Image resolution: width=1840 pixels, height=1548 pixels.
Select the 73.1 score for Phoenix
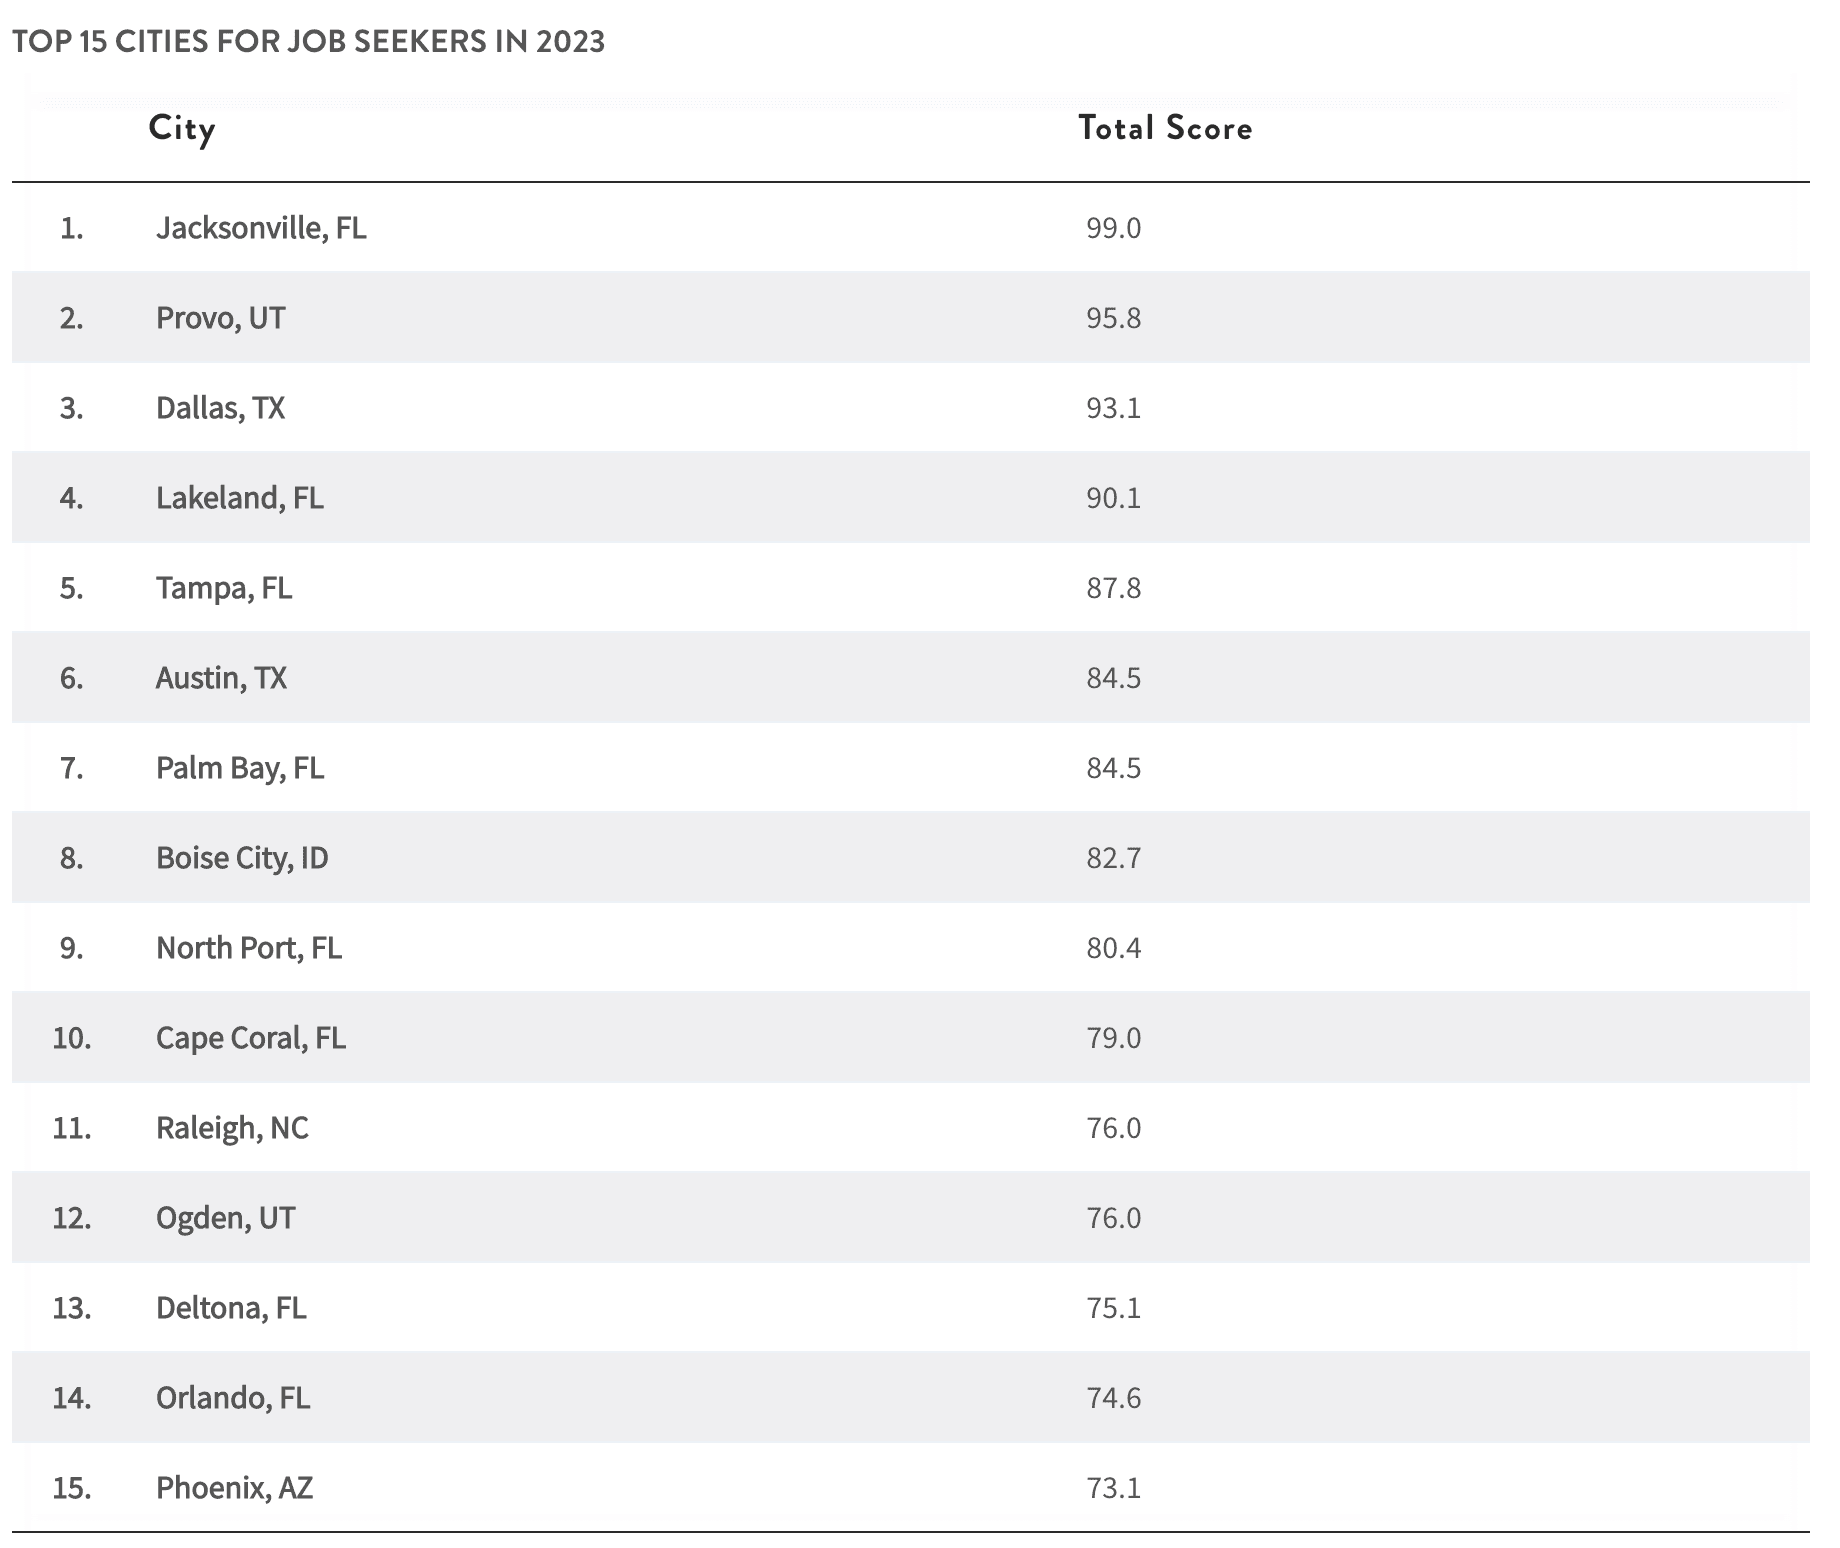click(1113, 1488)
